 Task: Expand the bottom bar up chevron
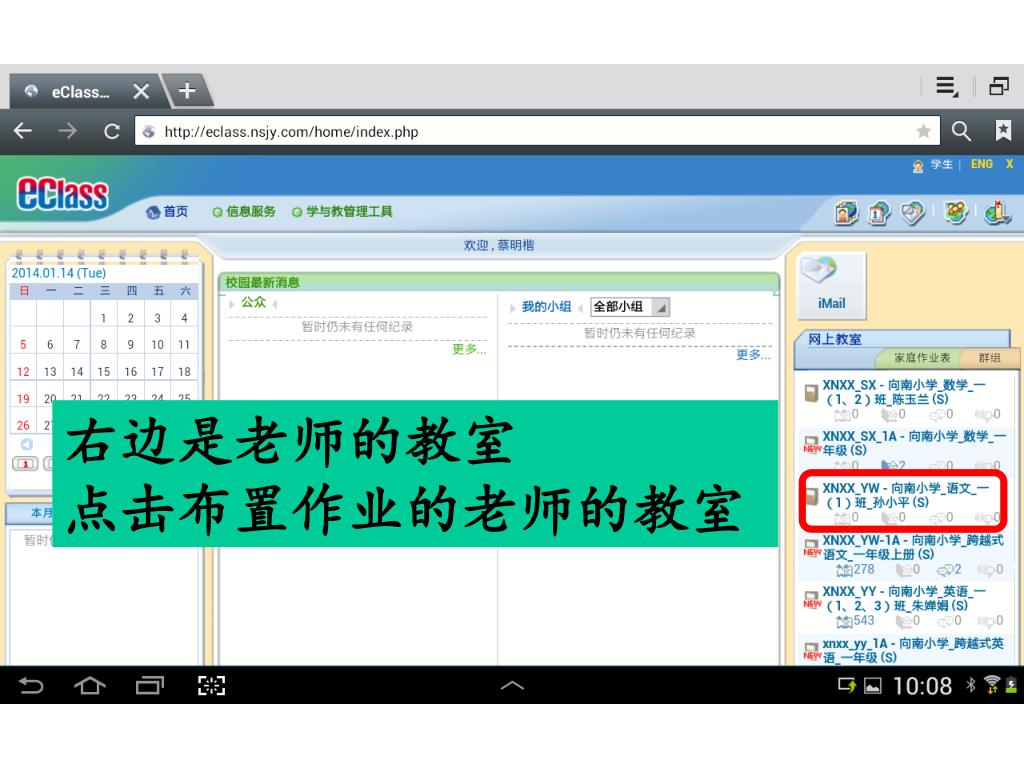(512, 685)
